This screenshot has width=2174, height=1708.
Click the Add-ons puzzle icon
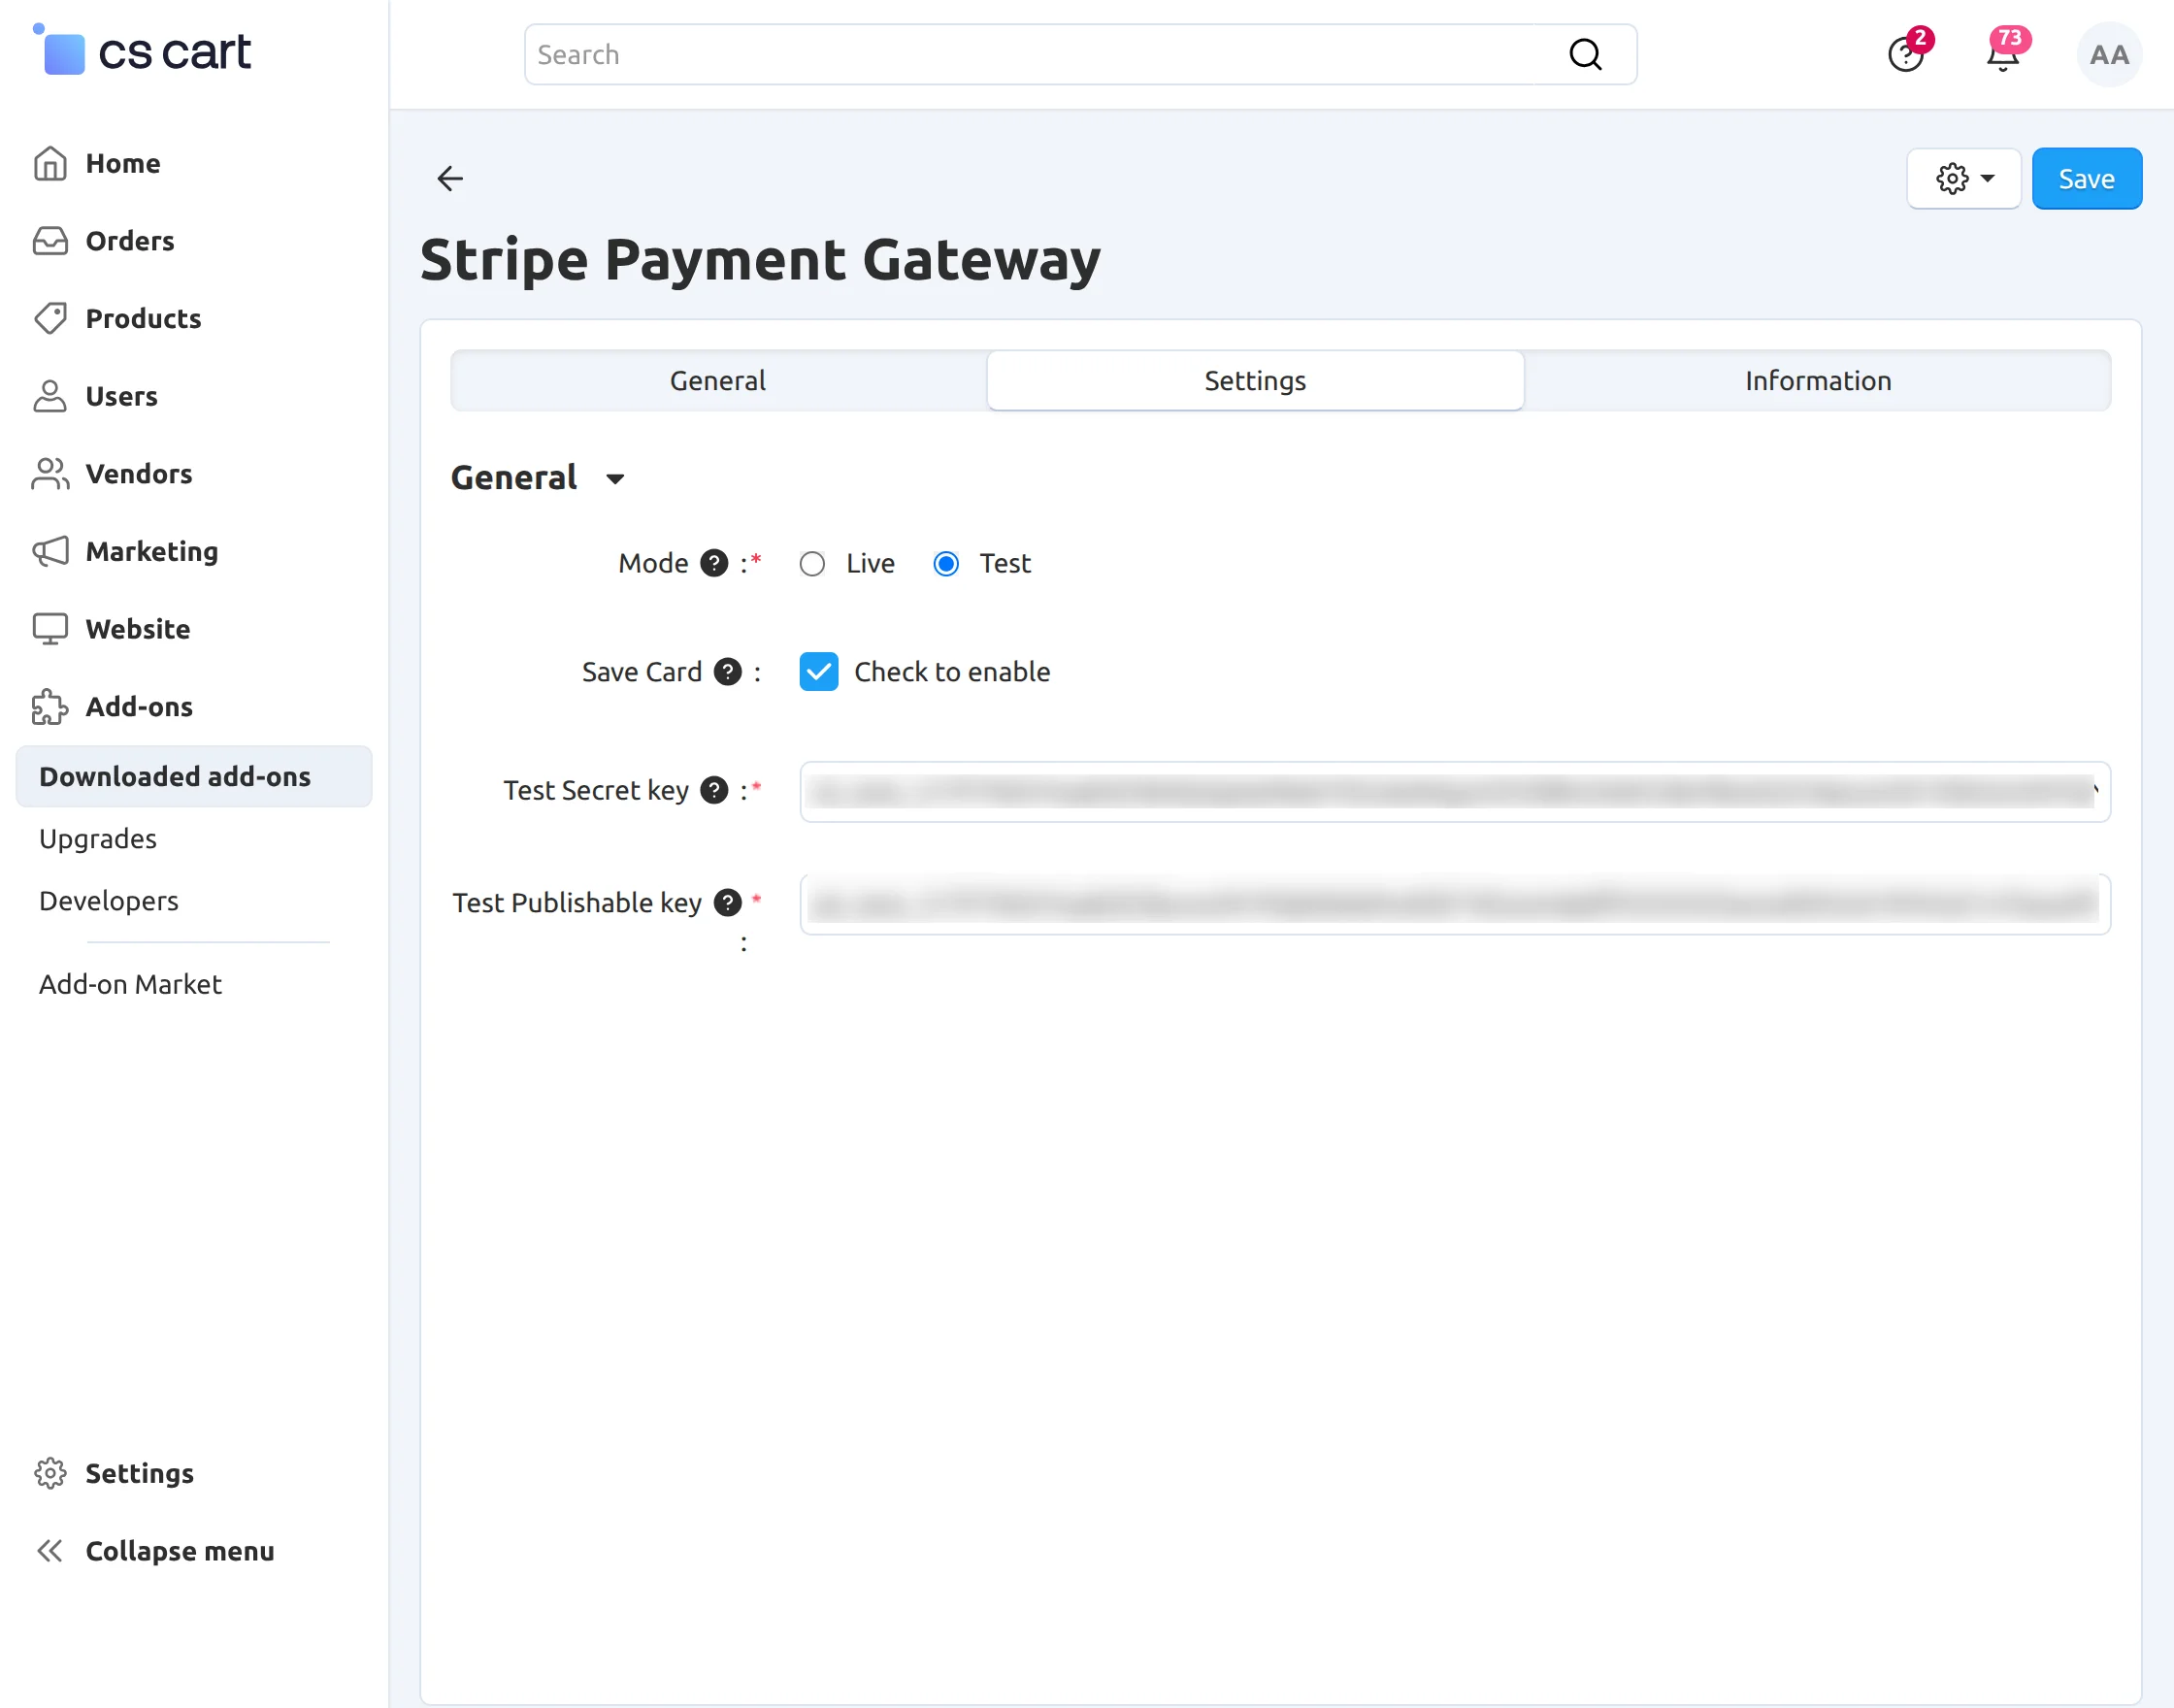point(50,707)
